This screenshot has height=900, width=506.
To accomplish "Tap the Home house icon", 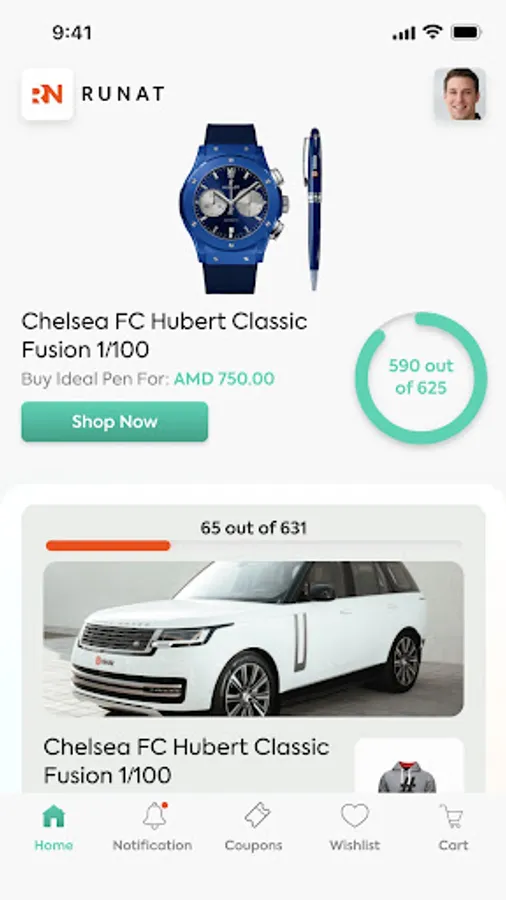I will click(53, 816).
